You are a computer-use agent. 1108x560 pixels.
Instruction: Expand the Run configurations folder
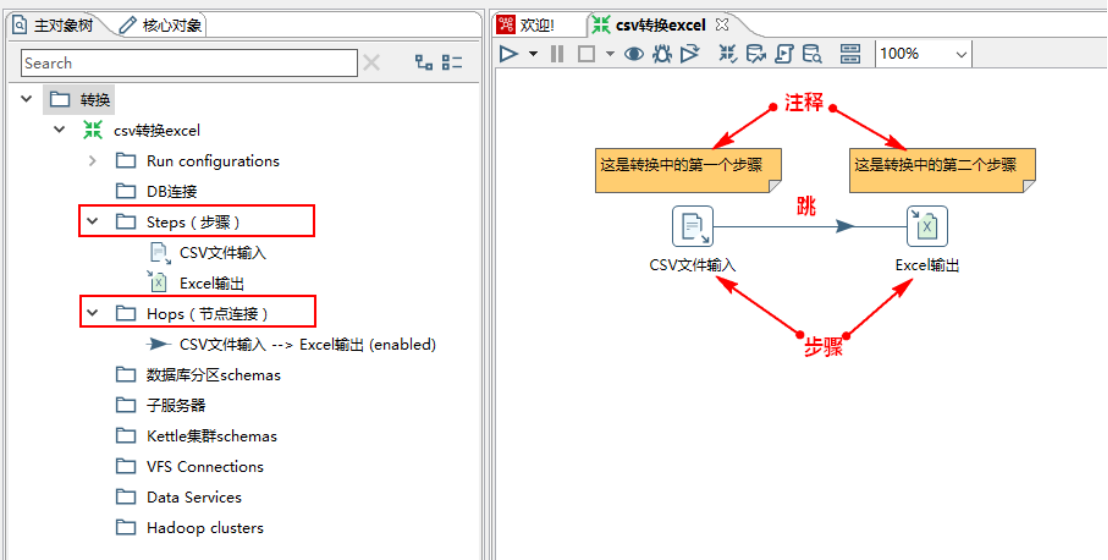coord(93,161)
